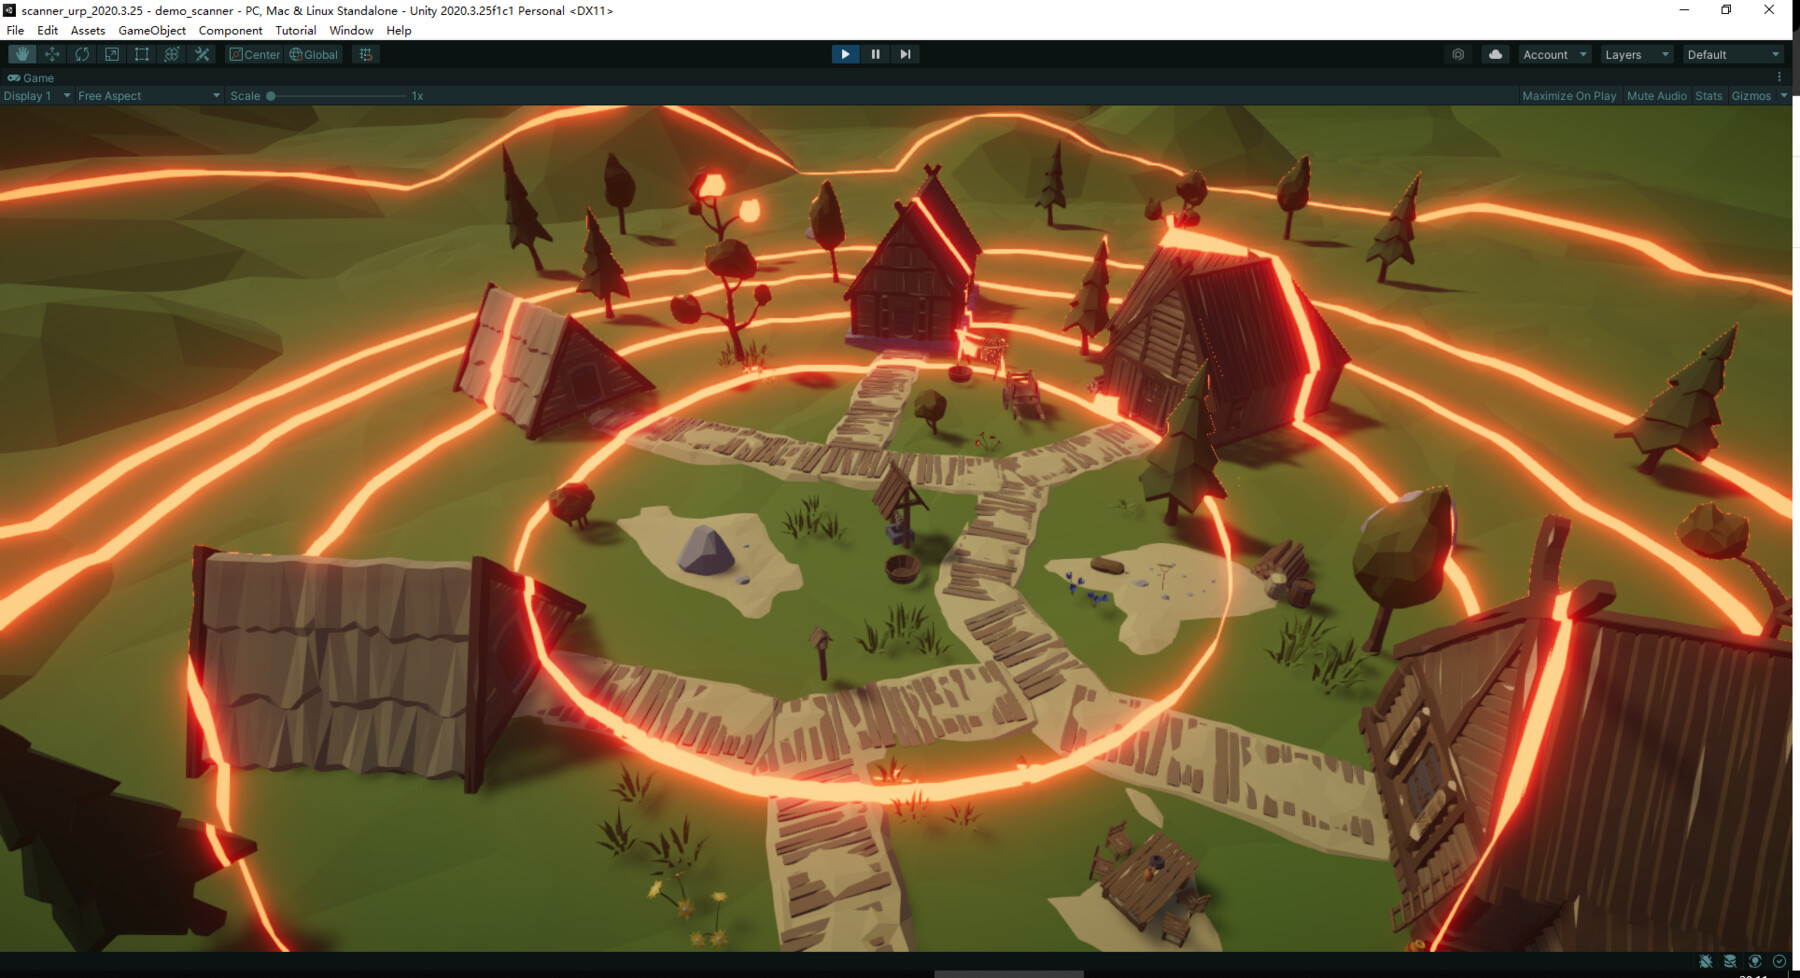Click the Mute Audio button
This screenshot has width=1800, height=978.
(1656, 95)
